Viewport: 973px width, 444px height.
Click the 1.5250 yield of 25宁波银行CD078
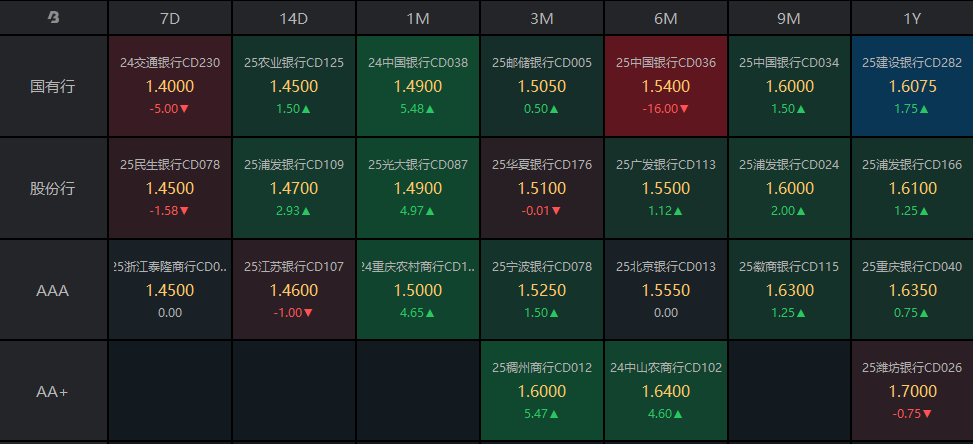(542, 290)
